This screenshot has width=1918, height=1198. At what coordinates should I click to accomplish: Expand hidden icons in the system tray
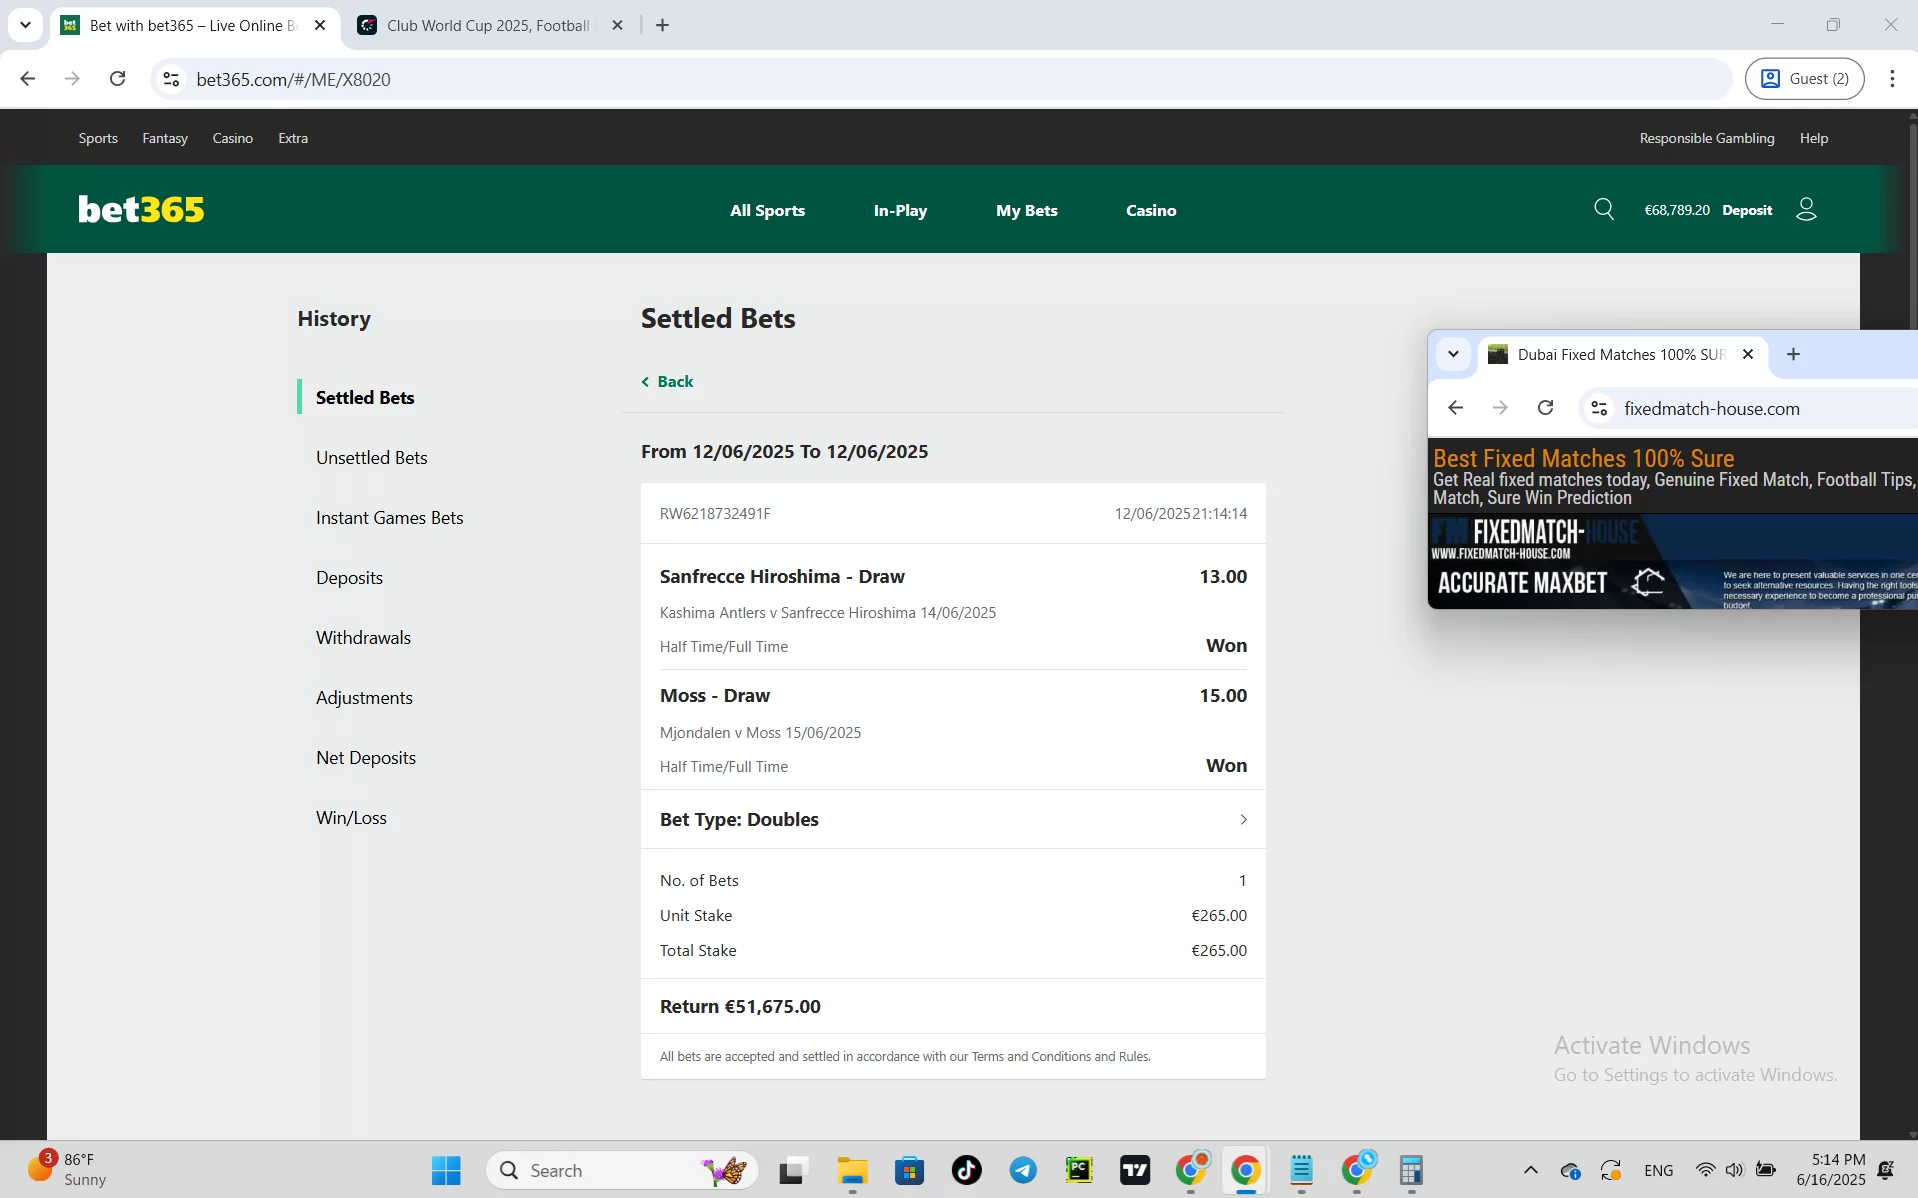(1529, 1170)
